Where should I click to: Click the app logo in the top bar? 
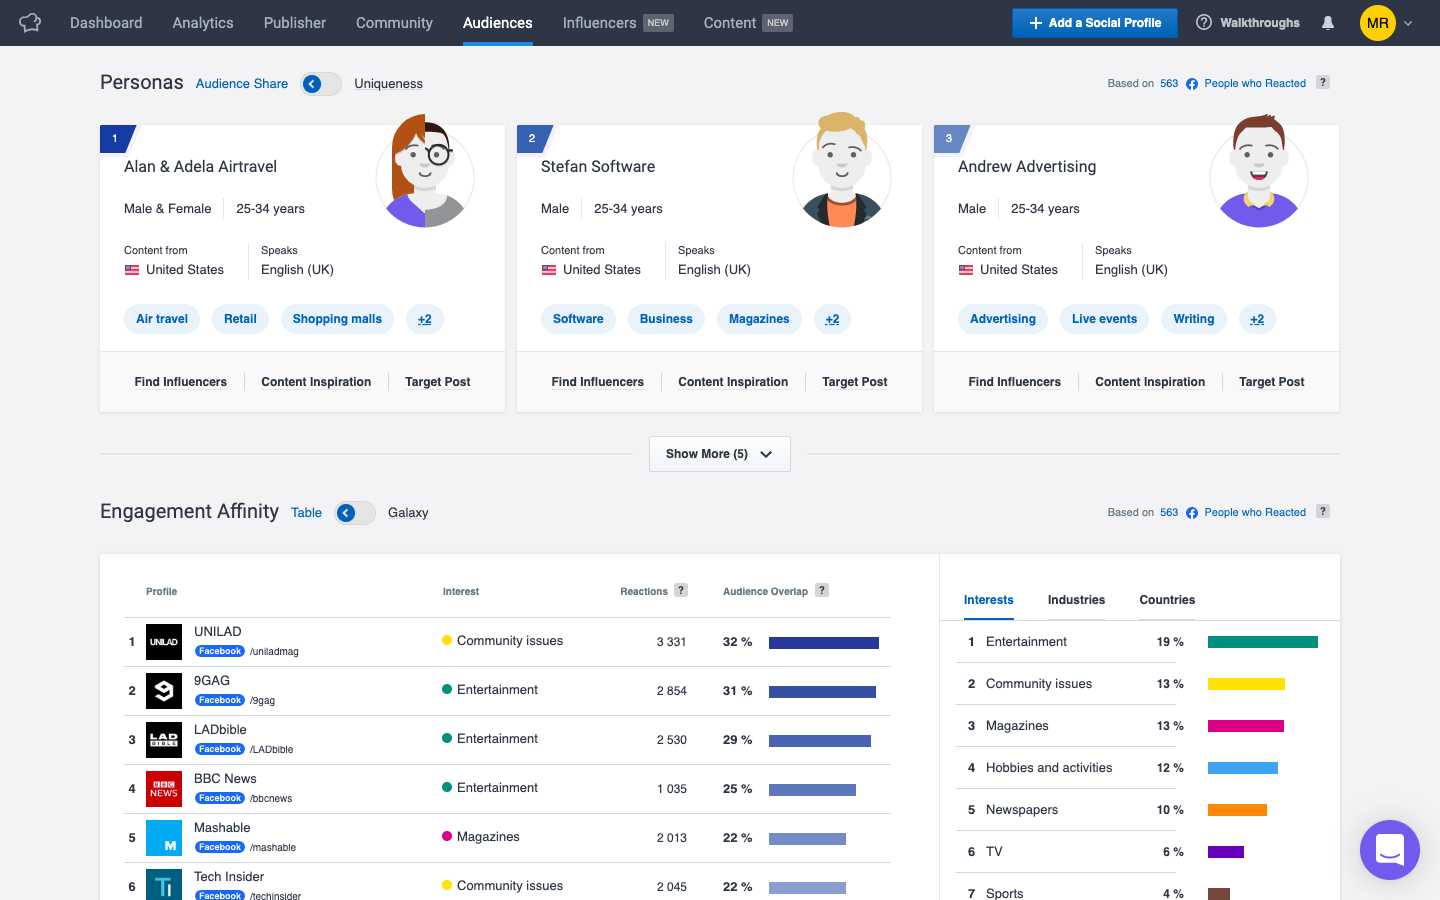pyautogui.click(x=29, y=22)
